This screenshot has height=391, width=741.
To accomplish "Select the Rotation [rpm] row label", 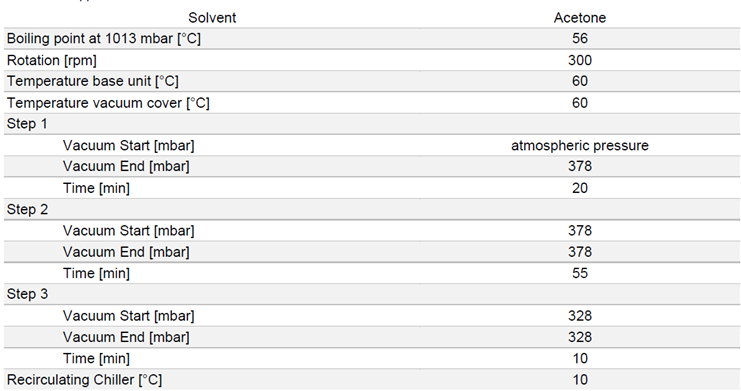I will 52,61.
